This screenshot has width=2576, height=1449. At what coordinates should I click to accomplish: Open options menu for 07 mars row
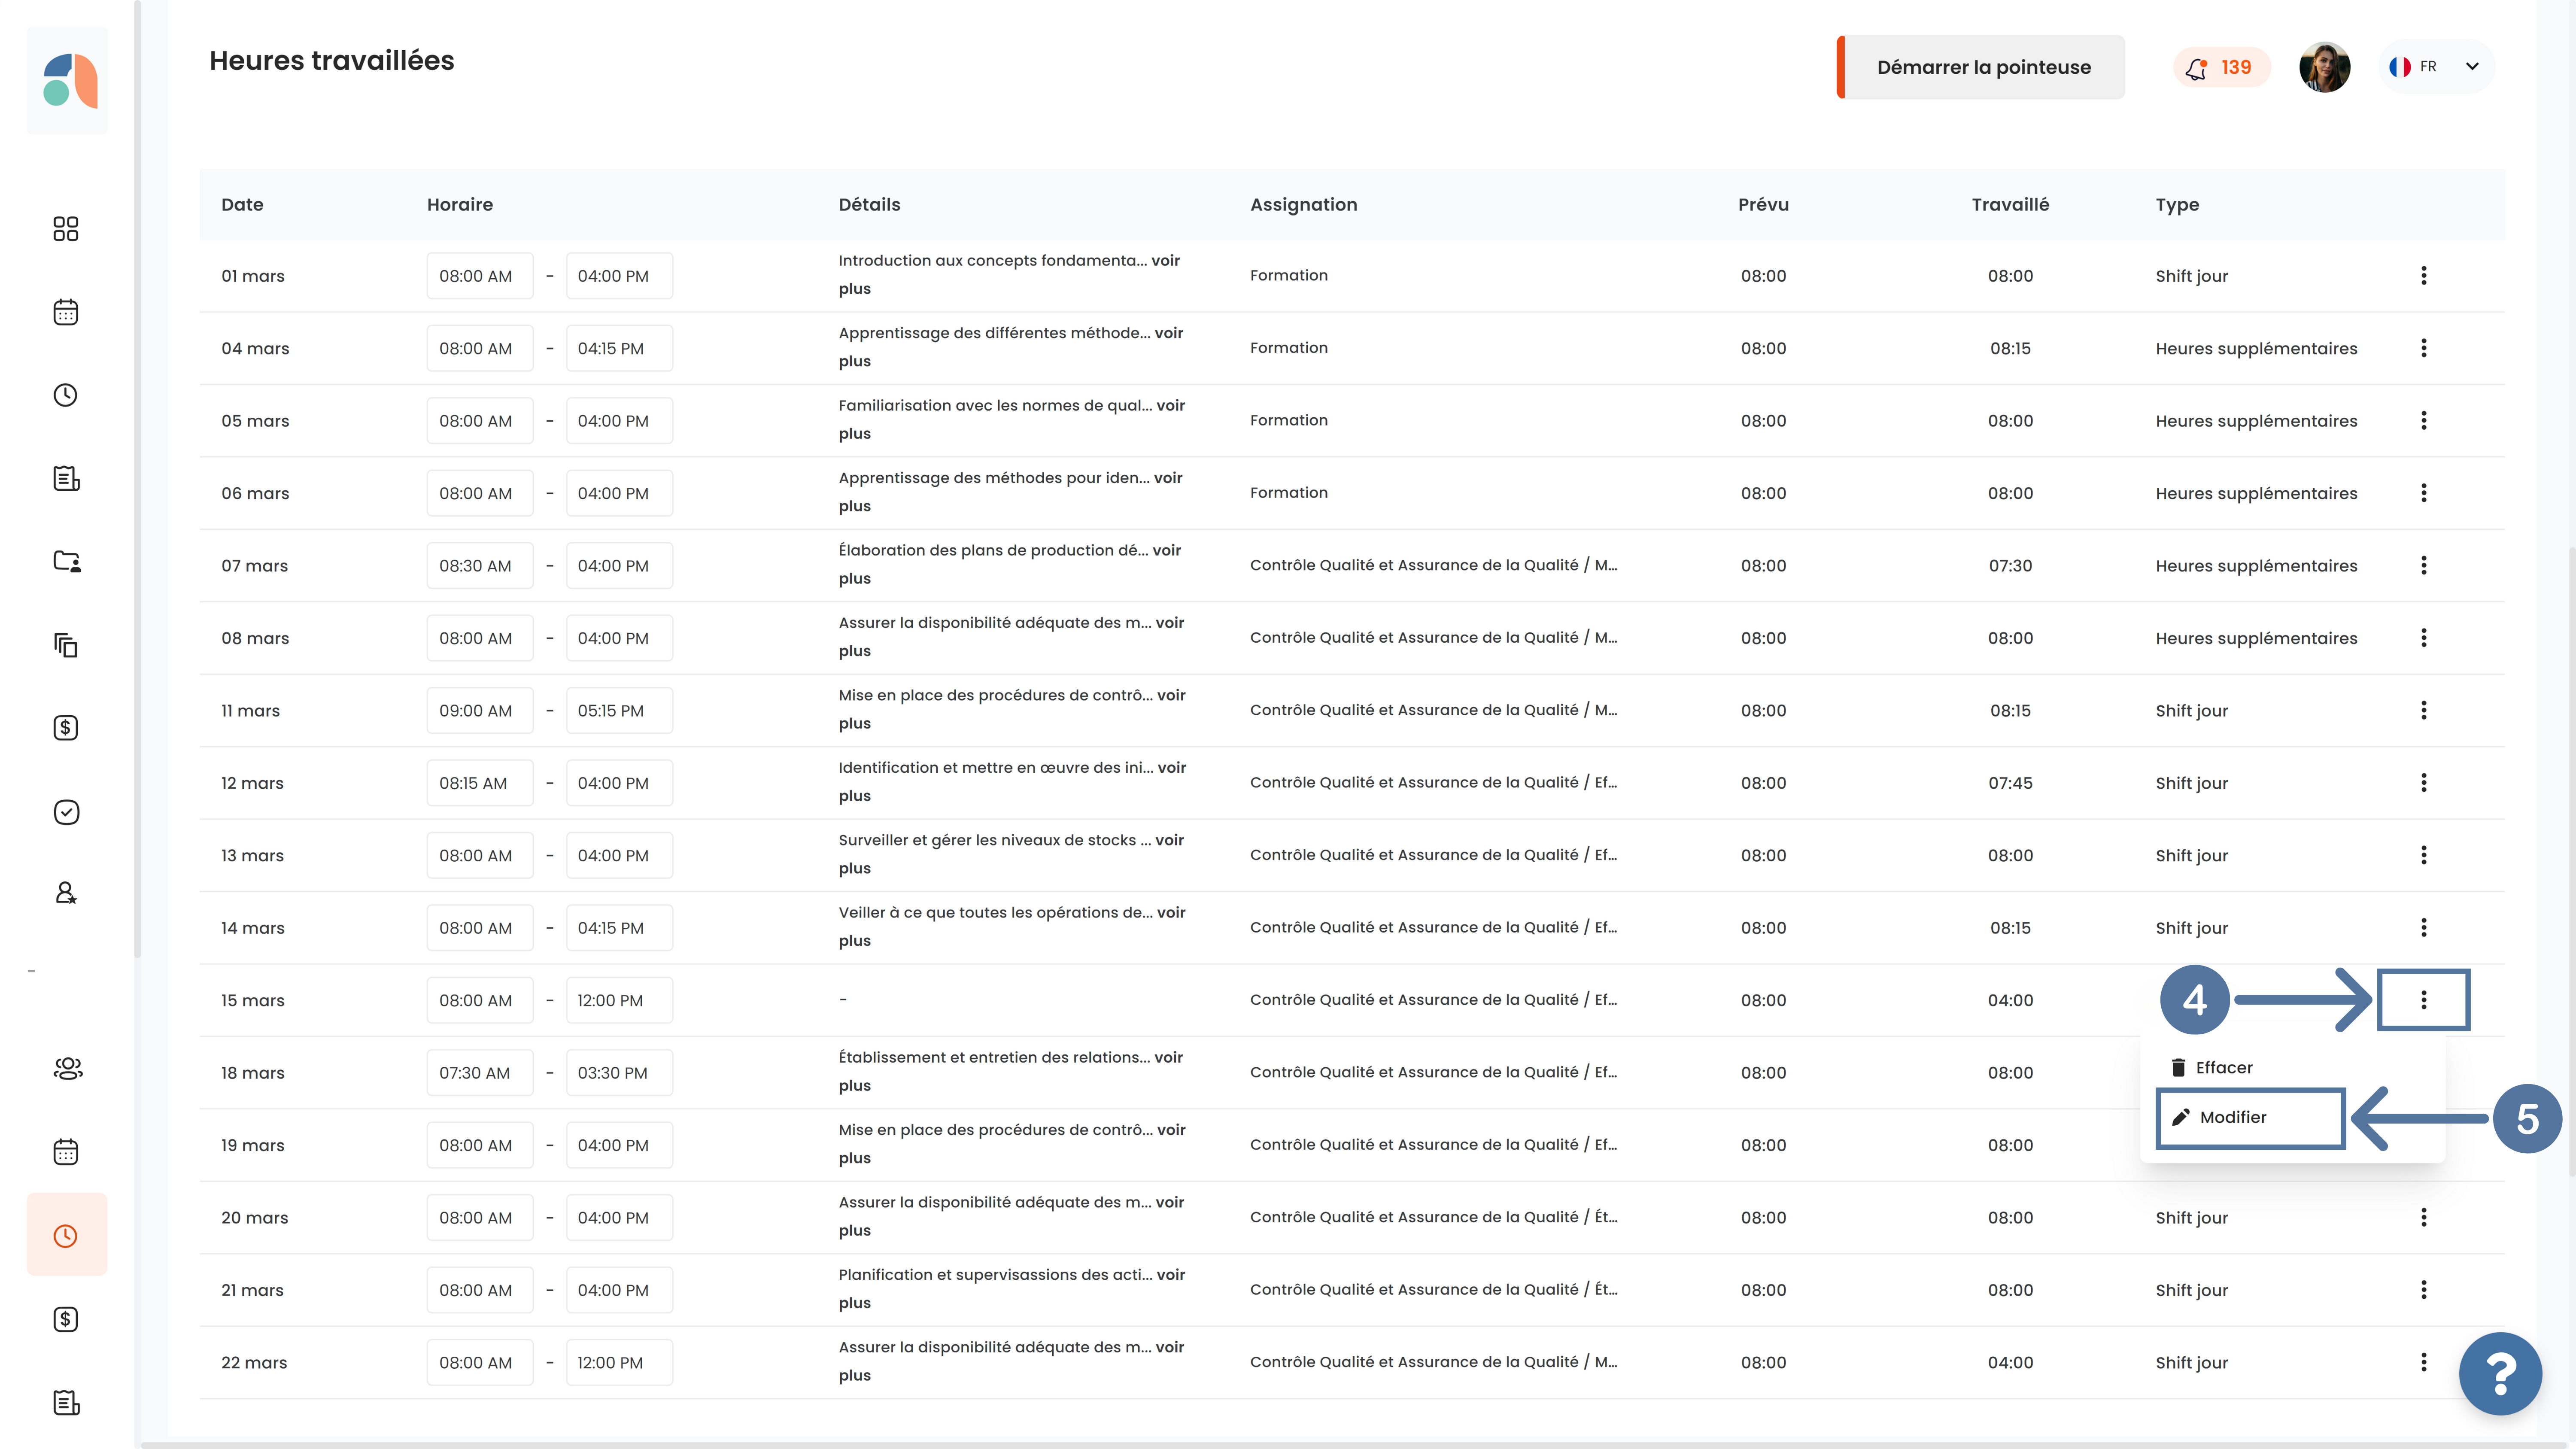pyautogui.click(x=2423, y=566)
